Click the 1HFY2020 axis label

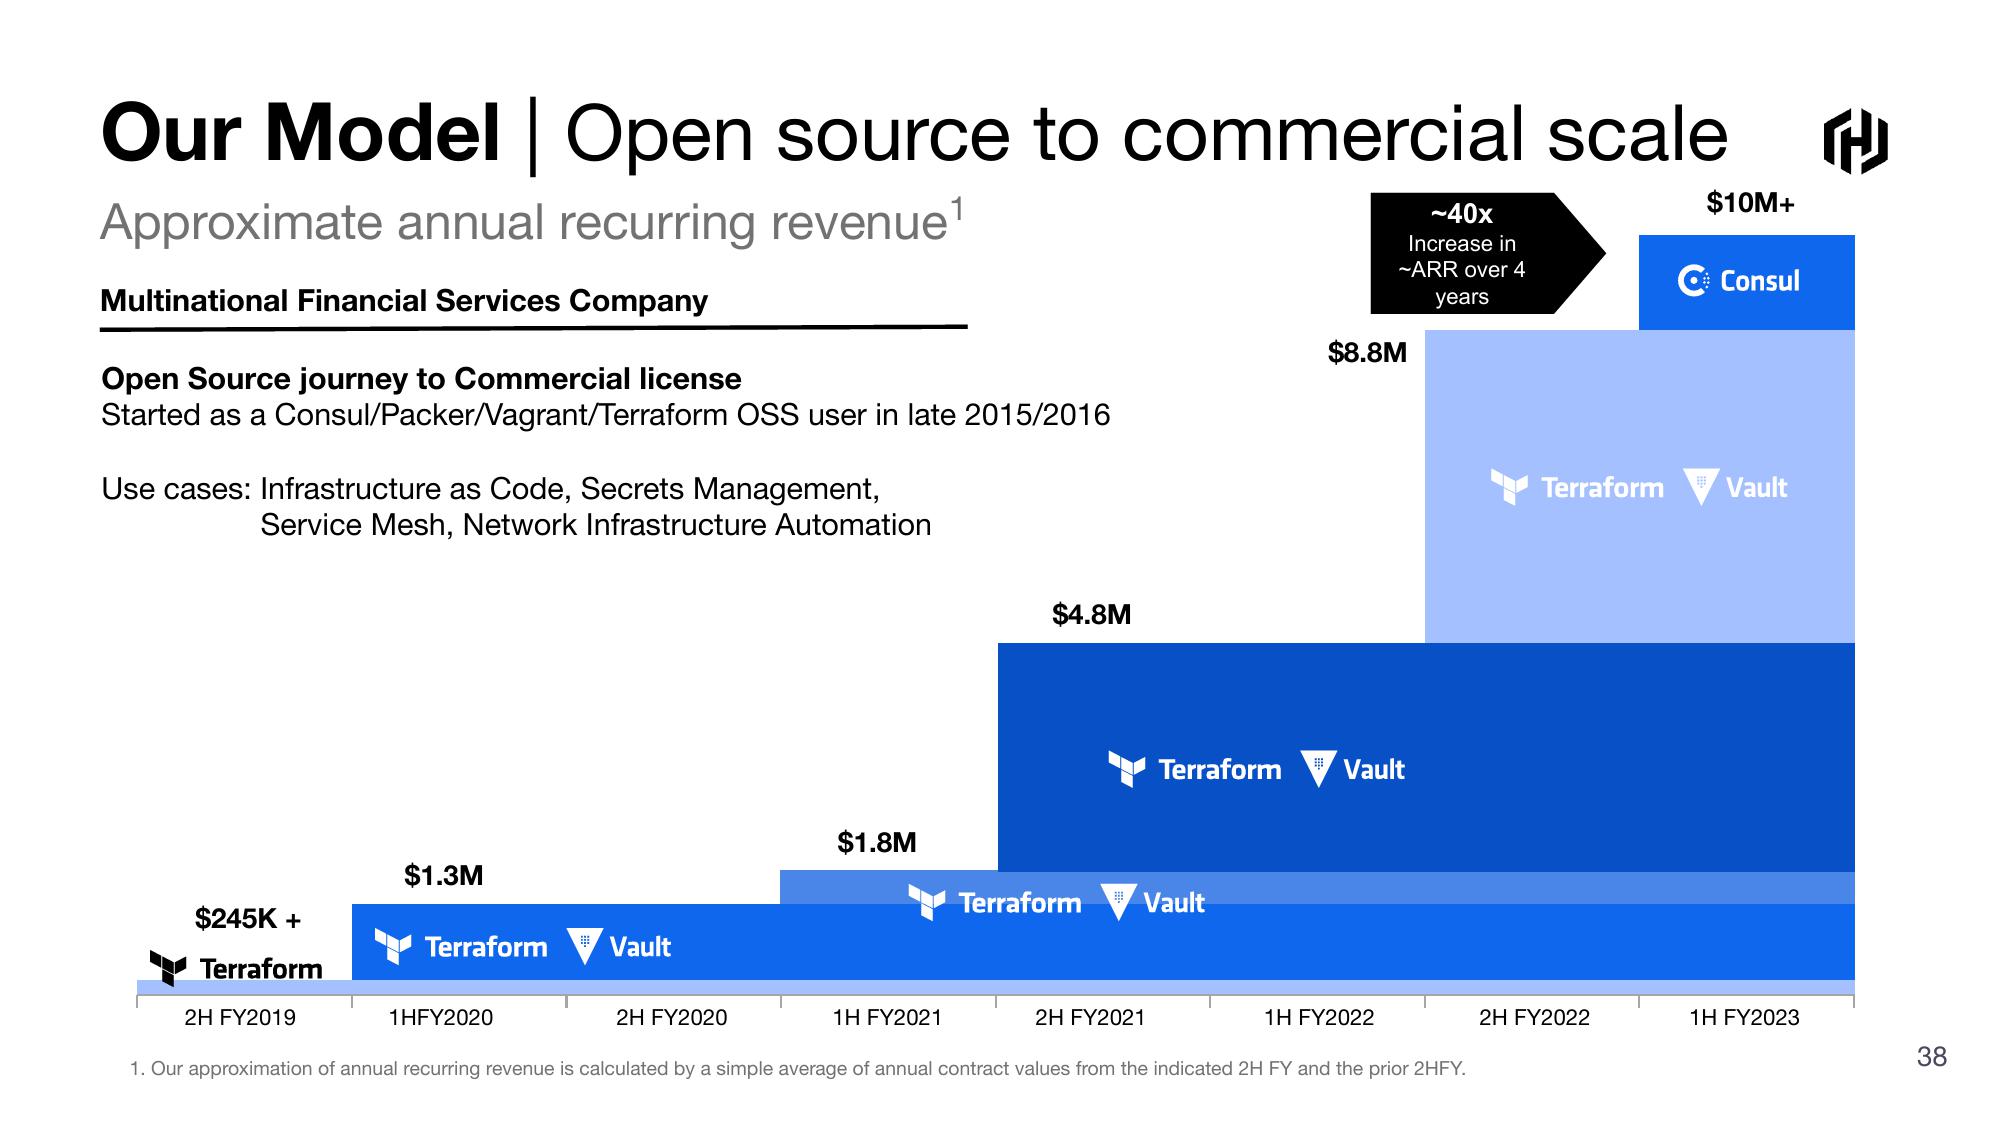[441, 1018]
